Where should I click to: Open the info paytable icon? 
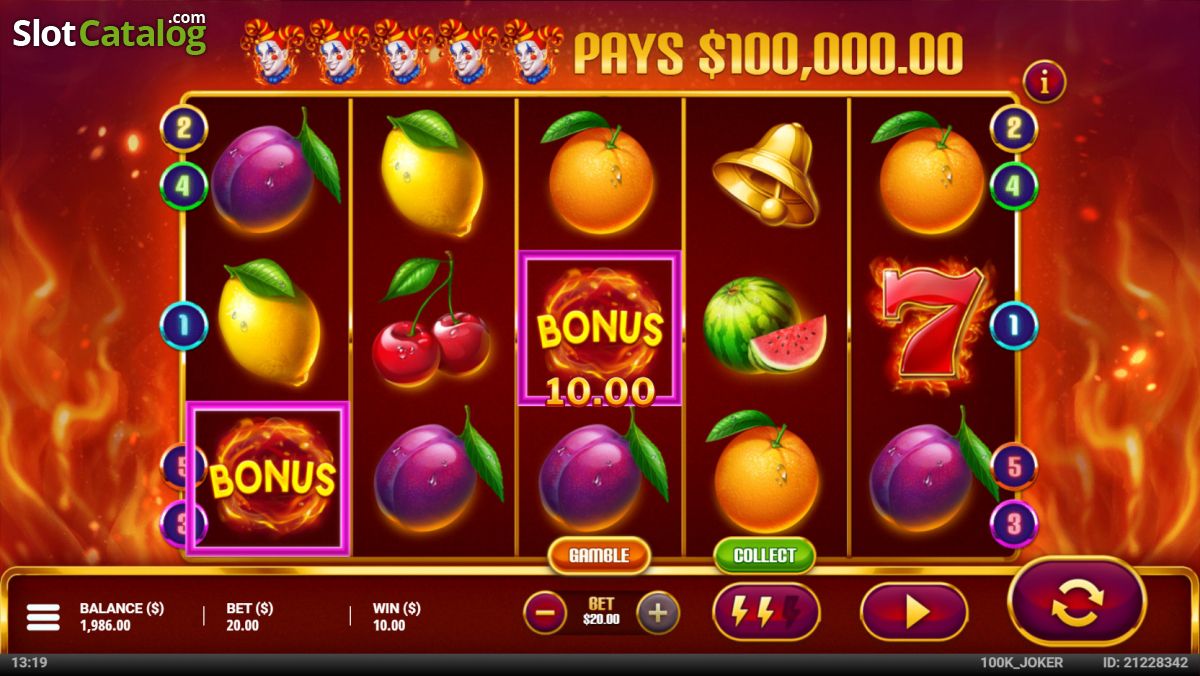[x=1045, y=83]
